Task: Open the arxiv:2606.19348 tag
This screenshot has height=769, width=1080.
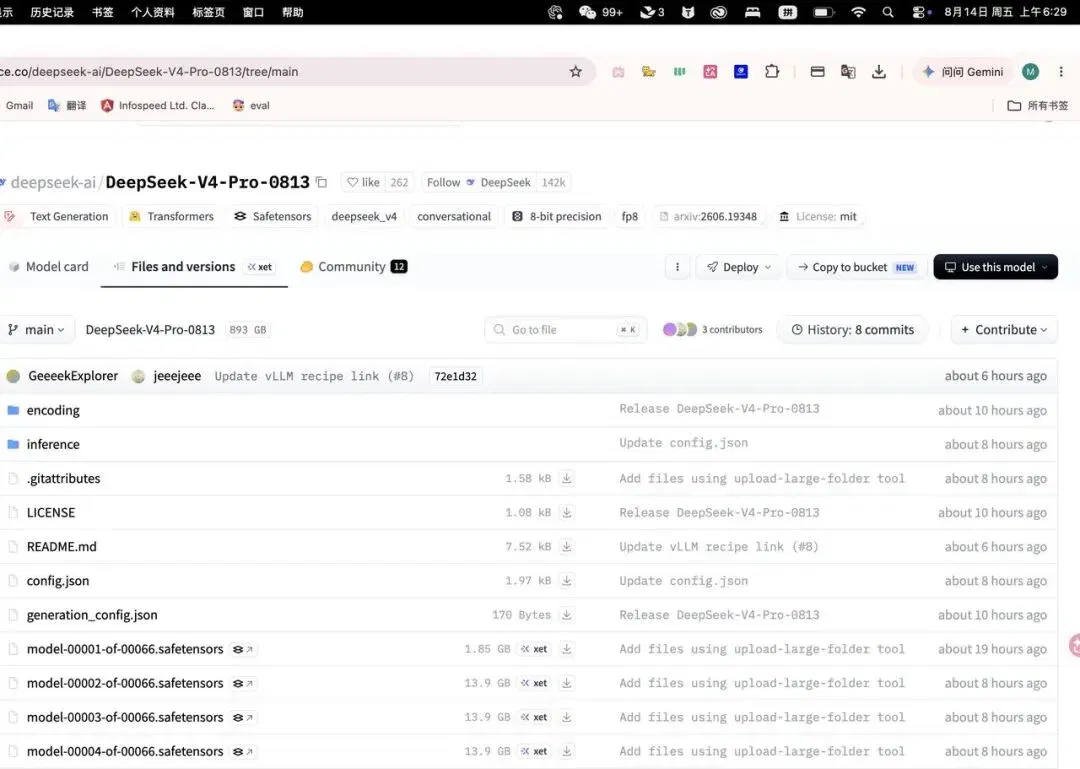Action: (708, 216)
